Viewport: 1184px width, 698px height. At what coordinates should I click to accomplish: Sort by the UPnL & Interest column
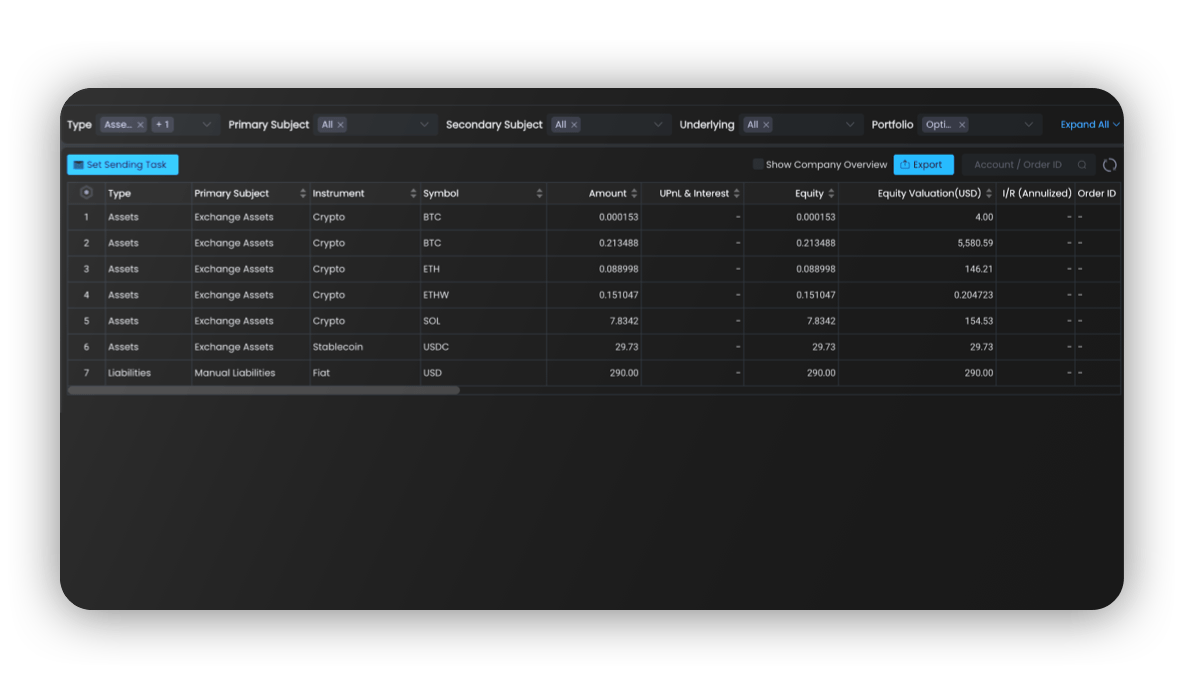(737, 193)
